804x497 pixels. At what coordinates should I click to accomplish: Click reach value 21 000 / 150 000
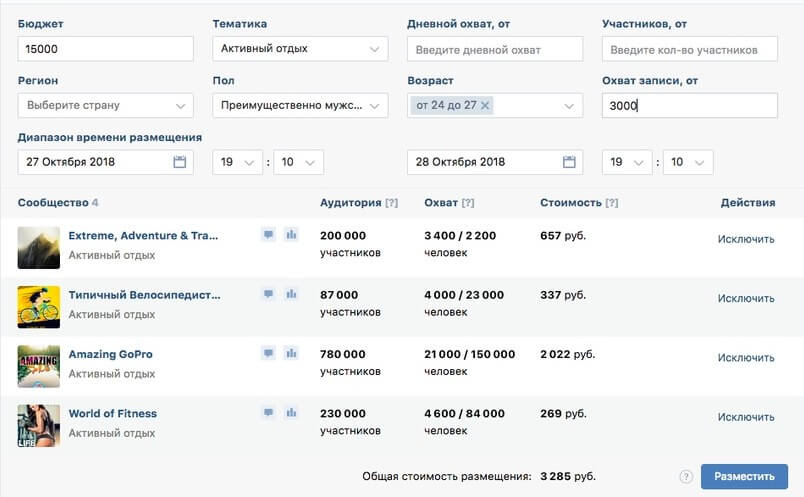point(470,354)
